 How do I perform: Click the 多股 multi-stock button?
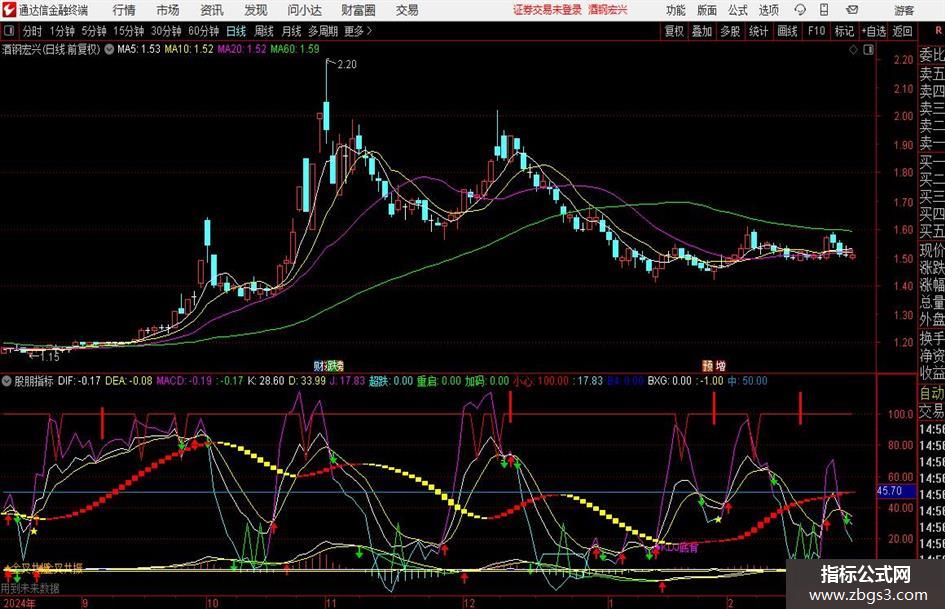(730, 31)
